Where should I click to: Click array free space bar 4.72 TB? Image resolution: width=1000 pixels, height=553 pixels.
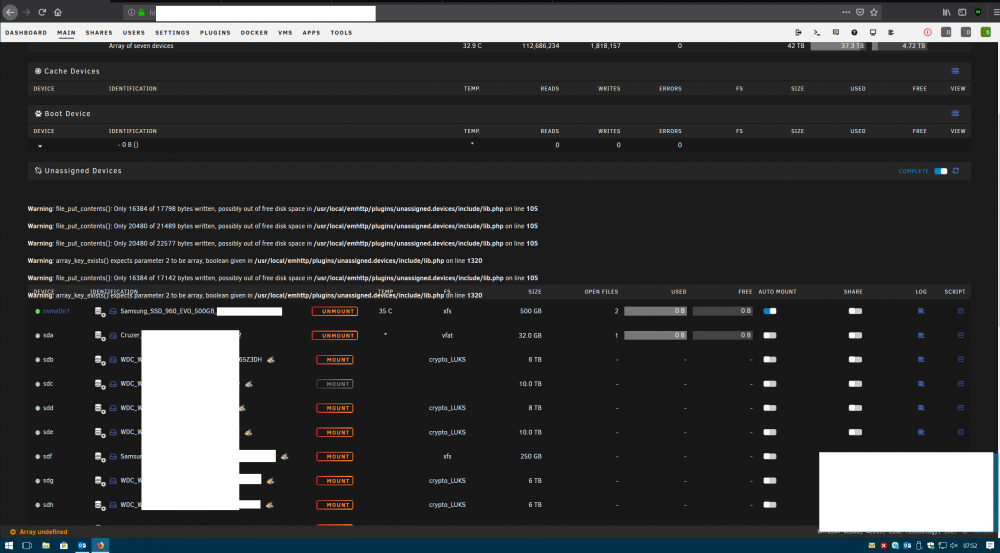[x=899, y=46]
